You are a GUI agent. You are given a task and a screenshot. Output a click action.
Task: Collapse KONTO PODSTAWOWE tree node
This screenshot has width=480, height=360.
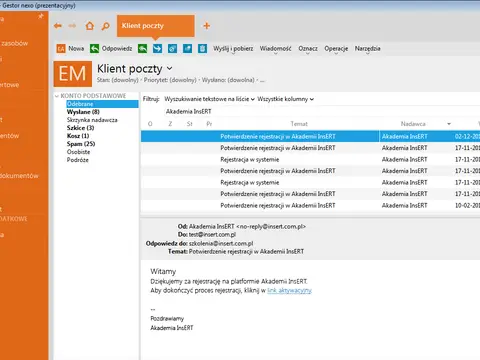click(x=57, y=96)
